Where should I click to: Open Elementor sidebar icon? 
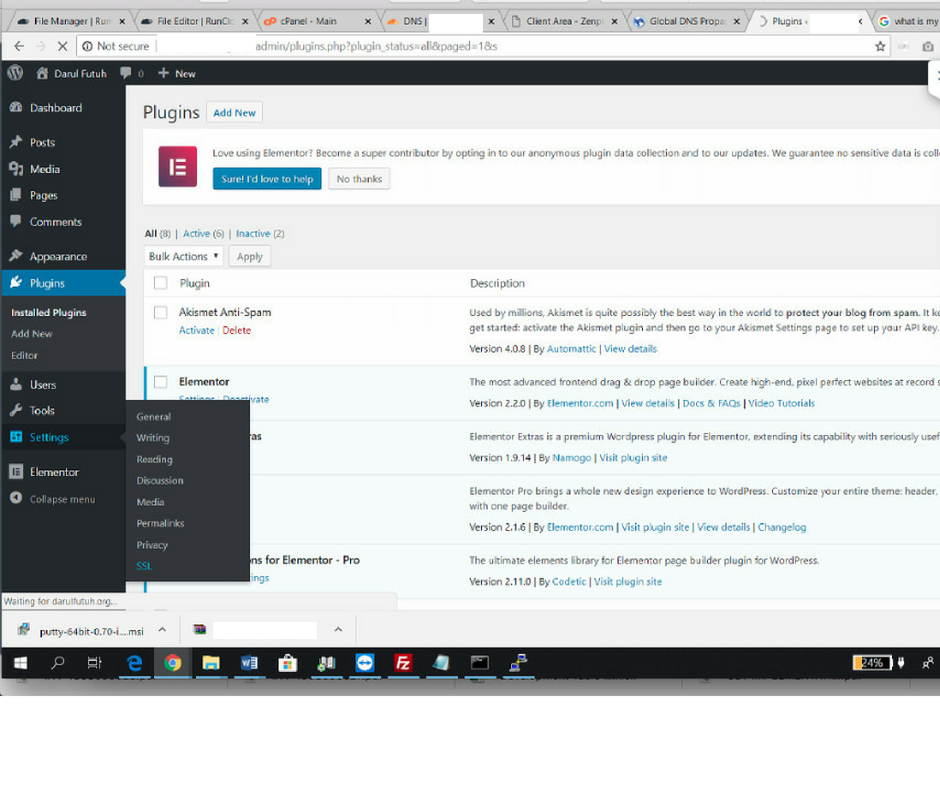click(x=16, y=472)
